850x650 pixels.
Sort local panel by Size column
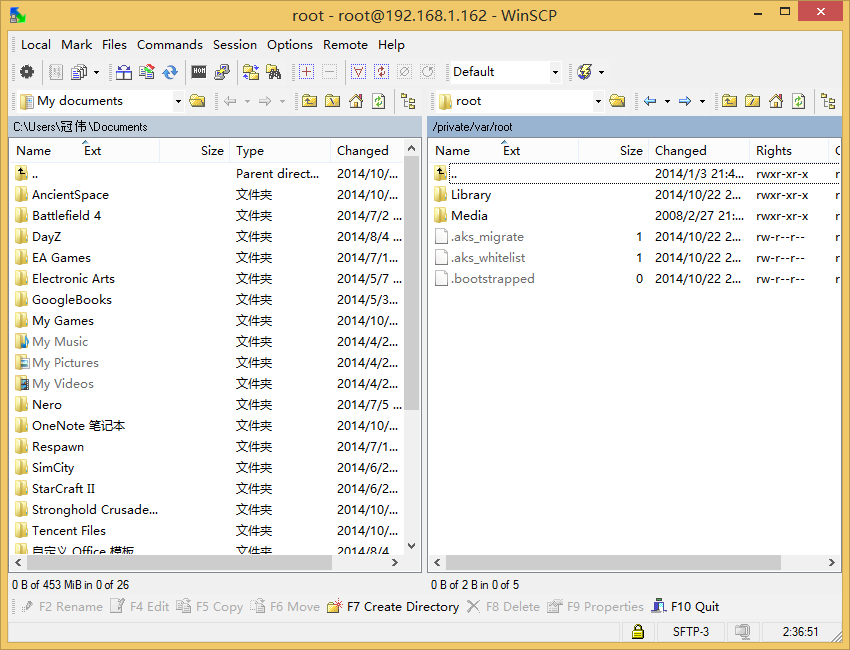pyautogui.click(x=194, y=151)
